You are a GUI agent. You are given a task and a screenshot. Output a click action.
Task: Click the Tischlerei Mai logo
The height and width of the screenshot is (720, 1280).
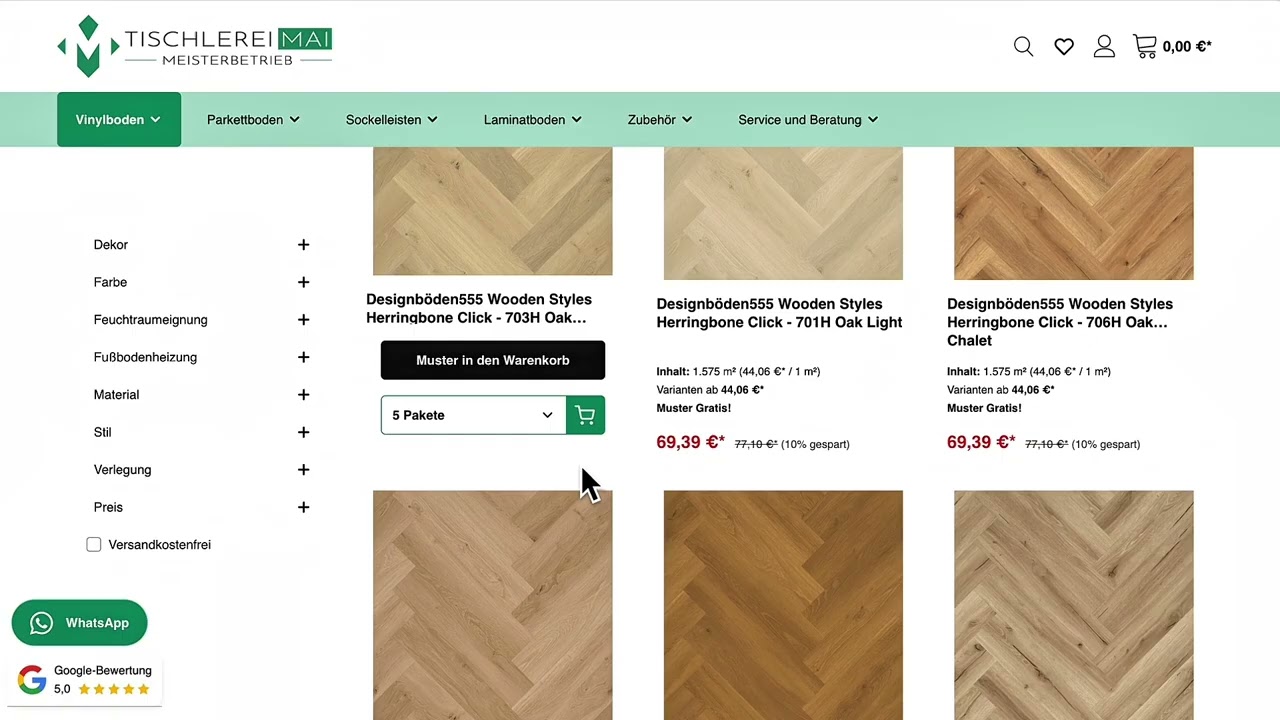click(195, 46)
